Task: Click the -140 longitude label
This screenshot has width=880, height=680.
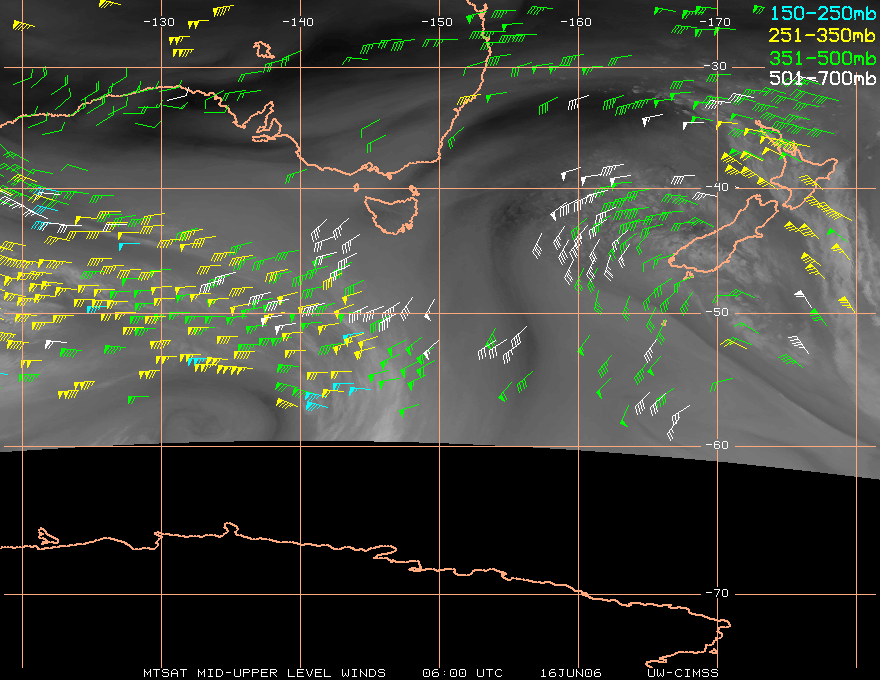Action: pyautogui.click(x=297, y=22)
